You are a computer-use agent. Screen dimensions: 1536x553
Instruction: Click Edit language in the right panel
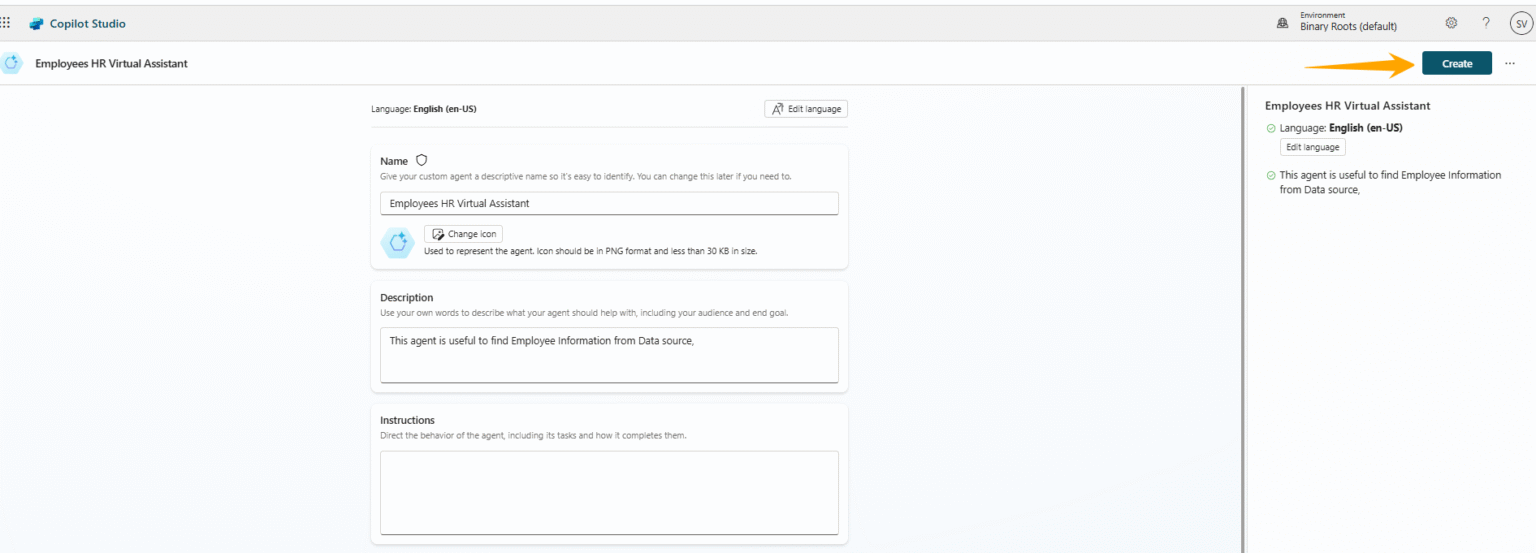click(x=1312, y=147)
